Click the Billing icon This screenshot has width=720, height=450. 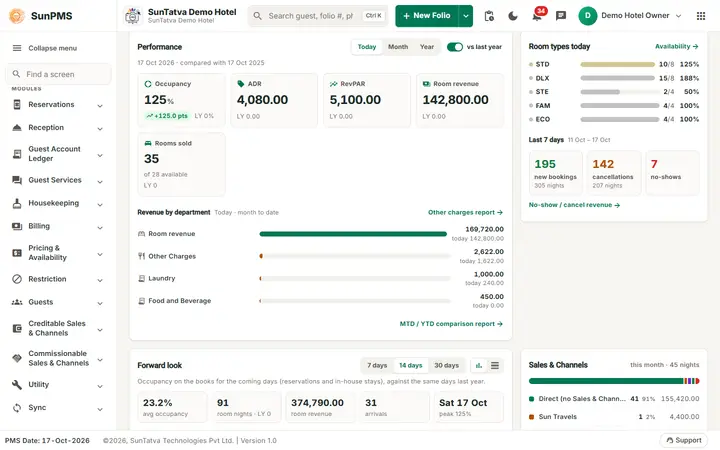tap(17, 226)
